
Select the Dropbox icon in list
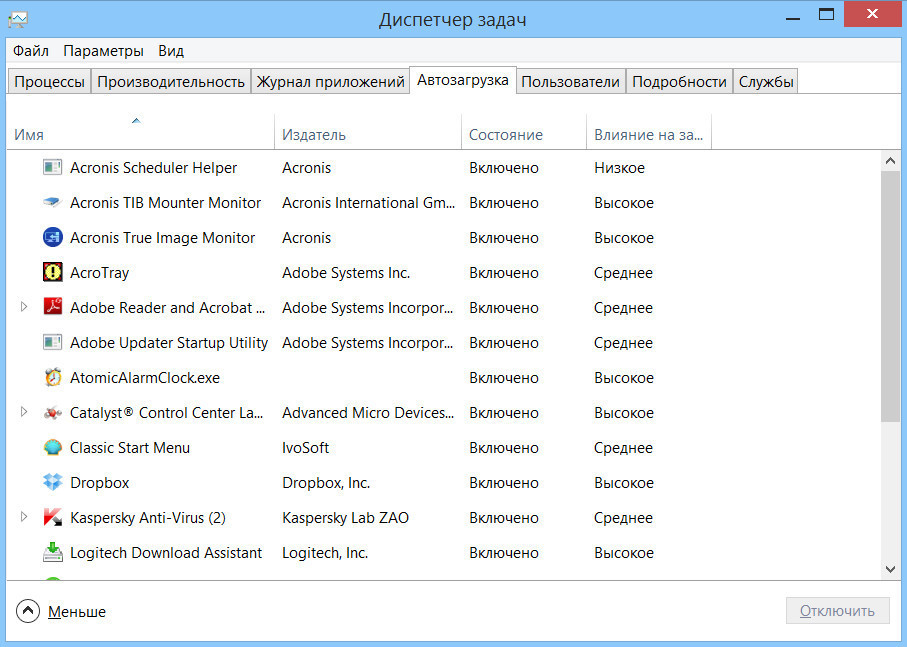click(x=53, y=483)
